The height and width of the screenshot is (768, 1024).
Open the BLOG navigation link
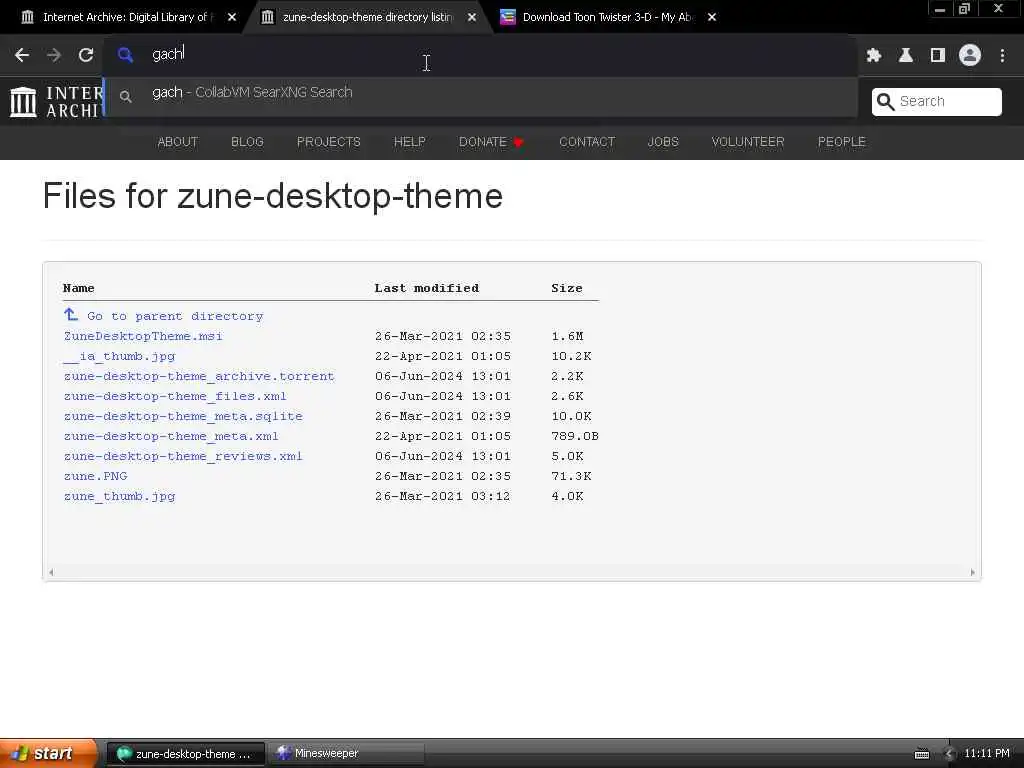coord(247,142)
